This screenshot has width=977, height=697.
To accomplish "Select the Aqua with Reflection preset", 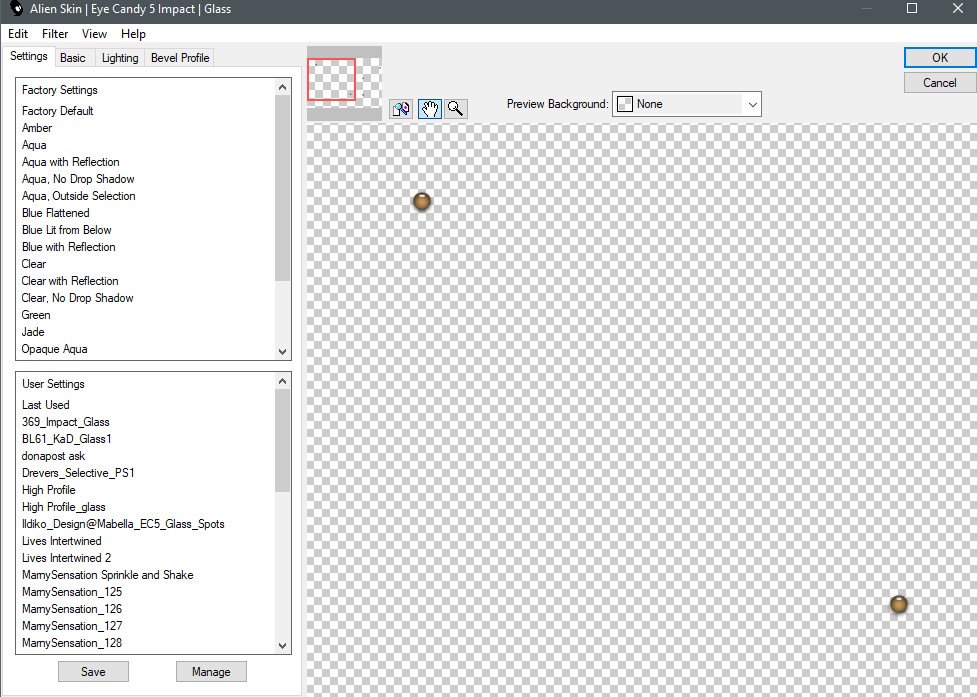I will [x=70, y=162].
